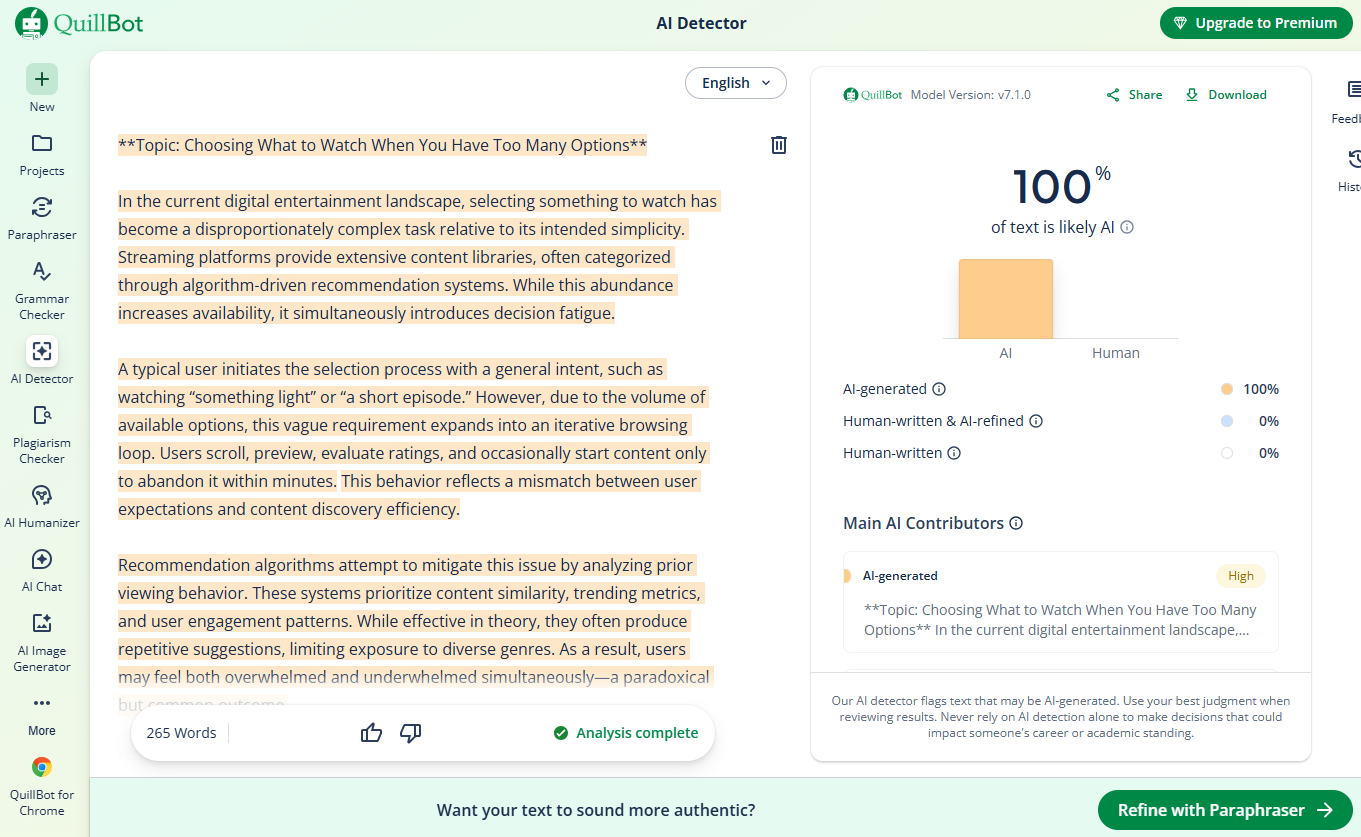Click 'Model Version: v7.1.0' text
Screen dimensions: 1361x837
(971, 95)
